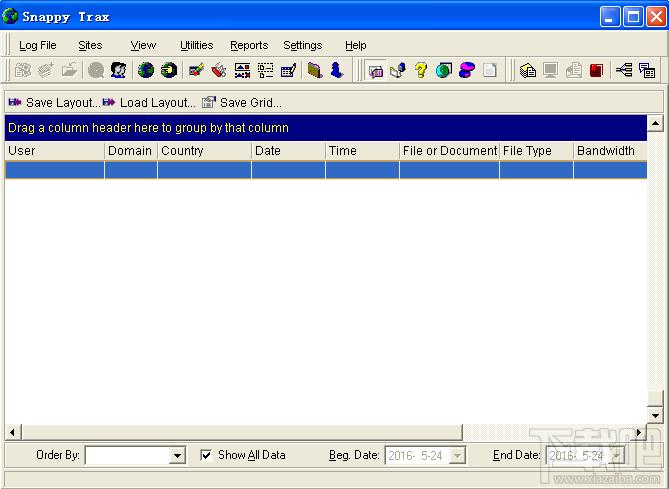Click Load Layout... button
669x489 pixels.
click(149, 102)
